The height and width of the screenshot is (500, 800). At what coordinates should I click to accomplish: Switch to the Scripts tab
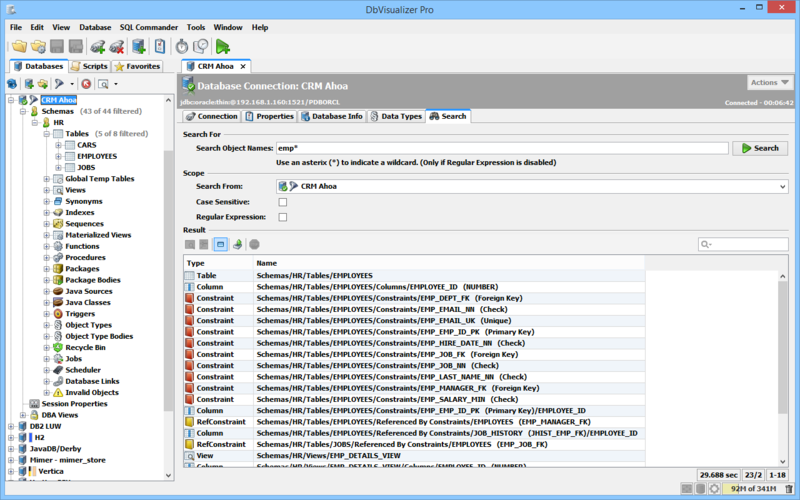point(89,66)
